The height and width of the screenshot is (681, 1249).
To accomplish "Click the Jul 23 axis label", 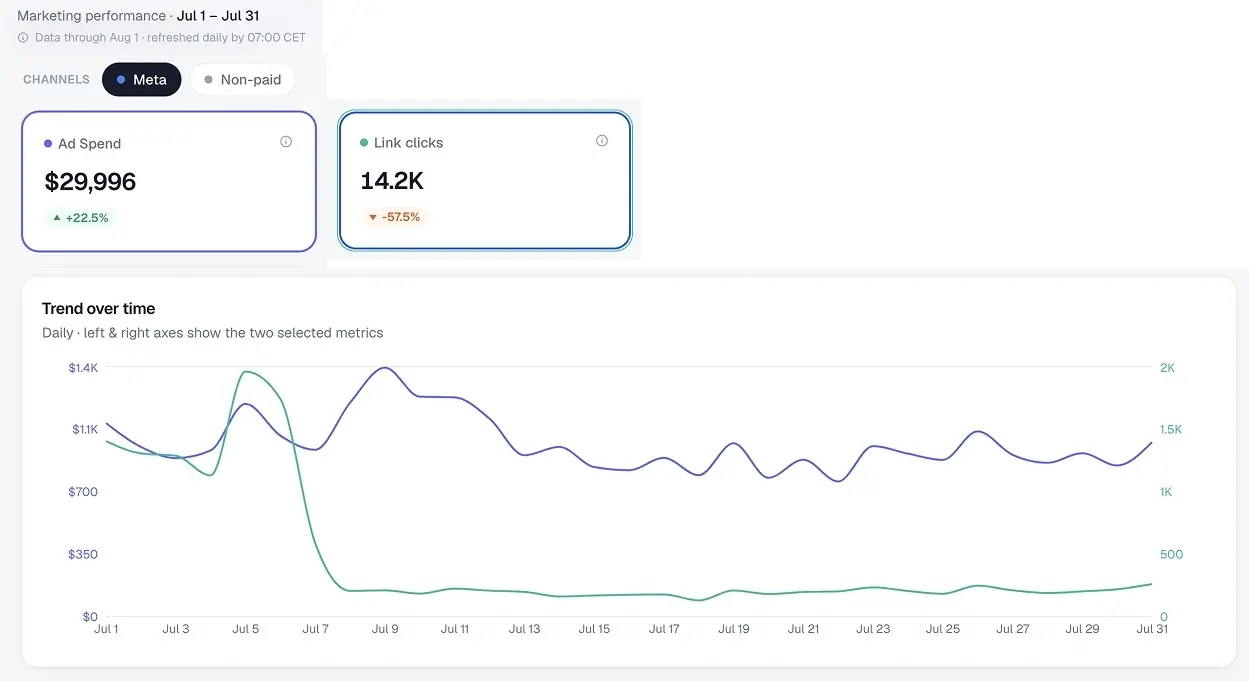I will (x=873, y=629).
